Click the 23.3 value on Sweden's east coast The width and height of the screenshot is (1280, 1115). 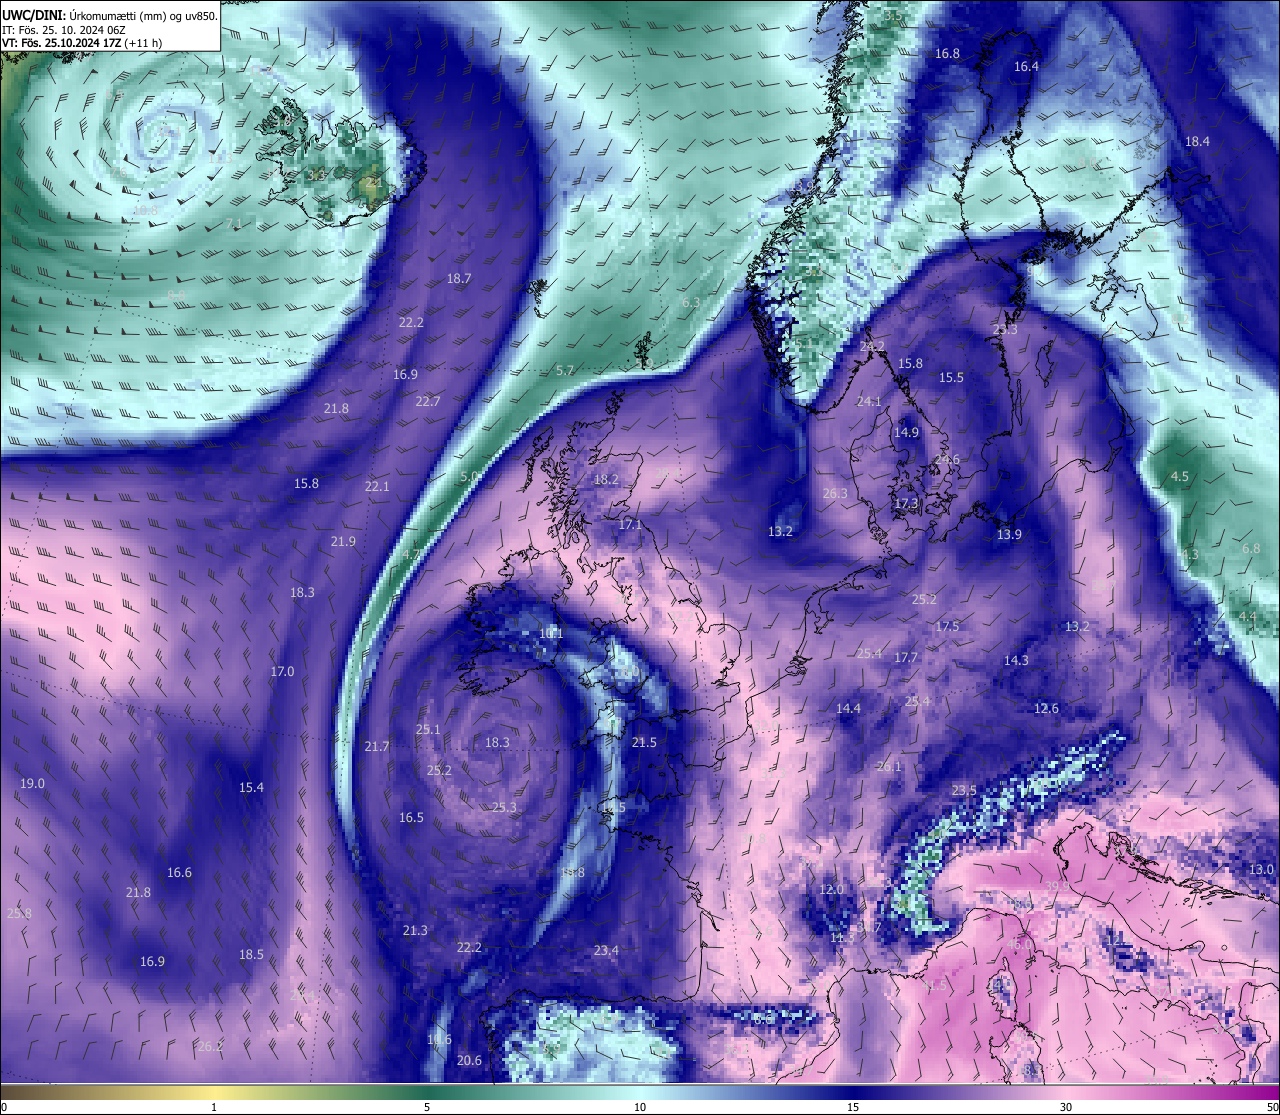(x=1005, y=330)
